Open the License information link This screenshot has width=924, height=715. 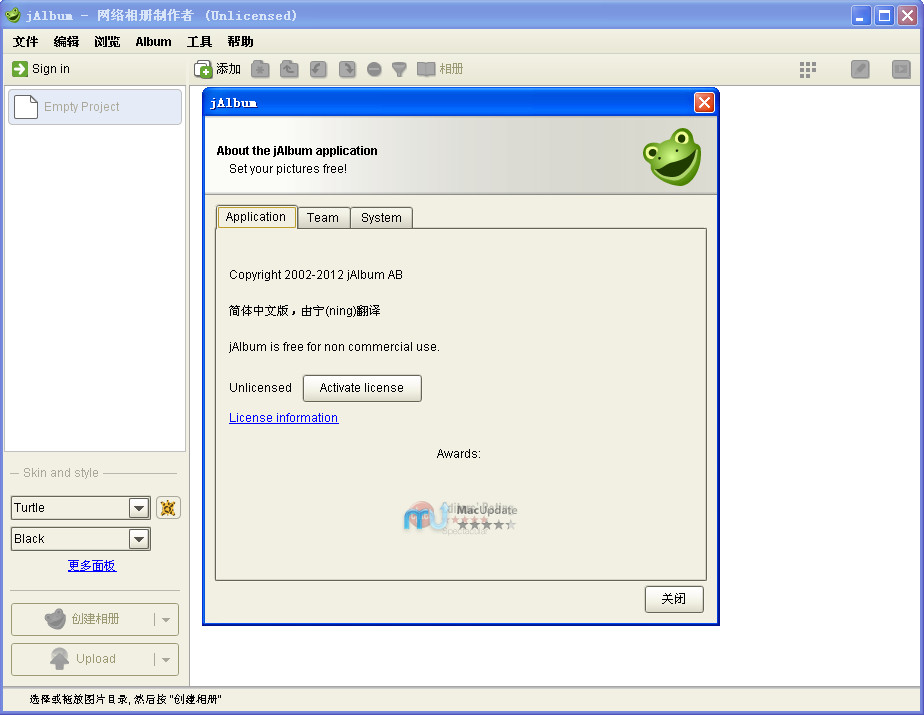coord(283,418)
